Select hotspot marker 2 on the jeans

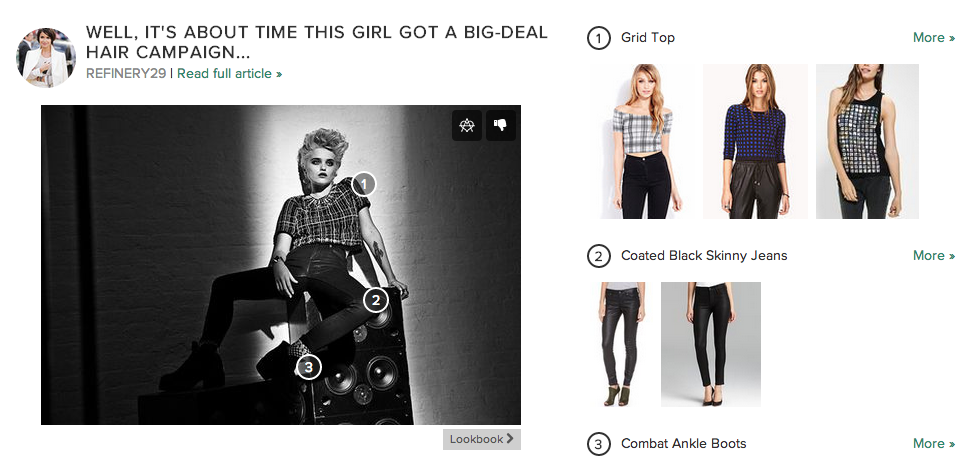click(376, 301)
